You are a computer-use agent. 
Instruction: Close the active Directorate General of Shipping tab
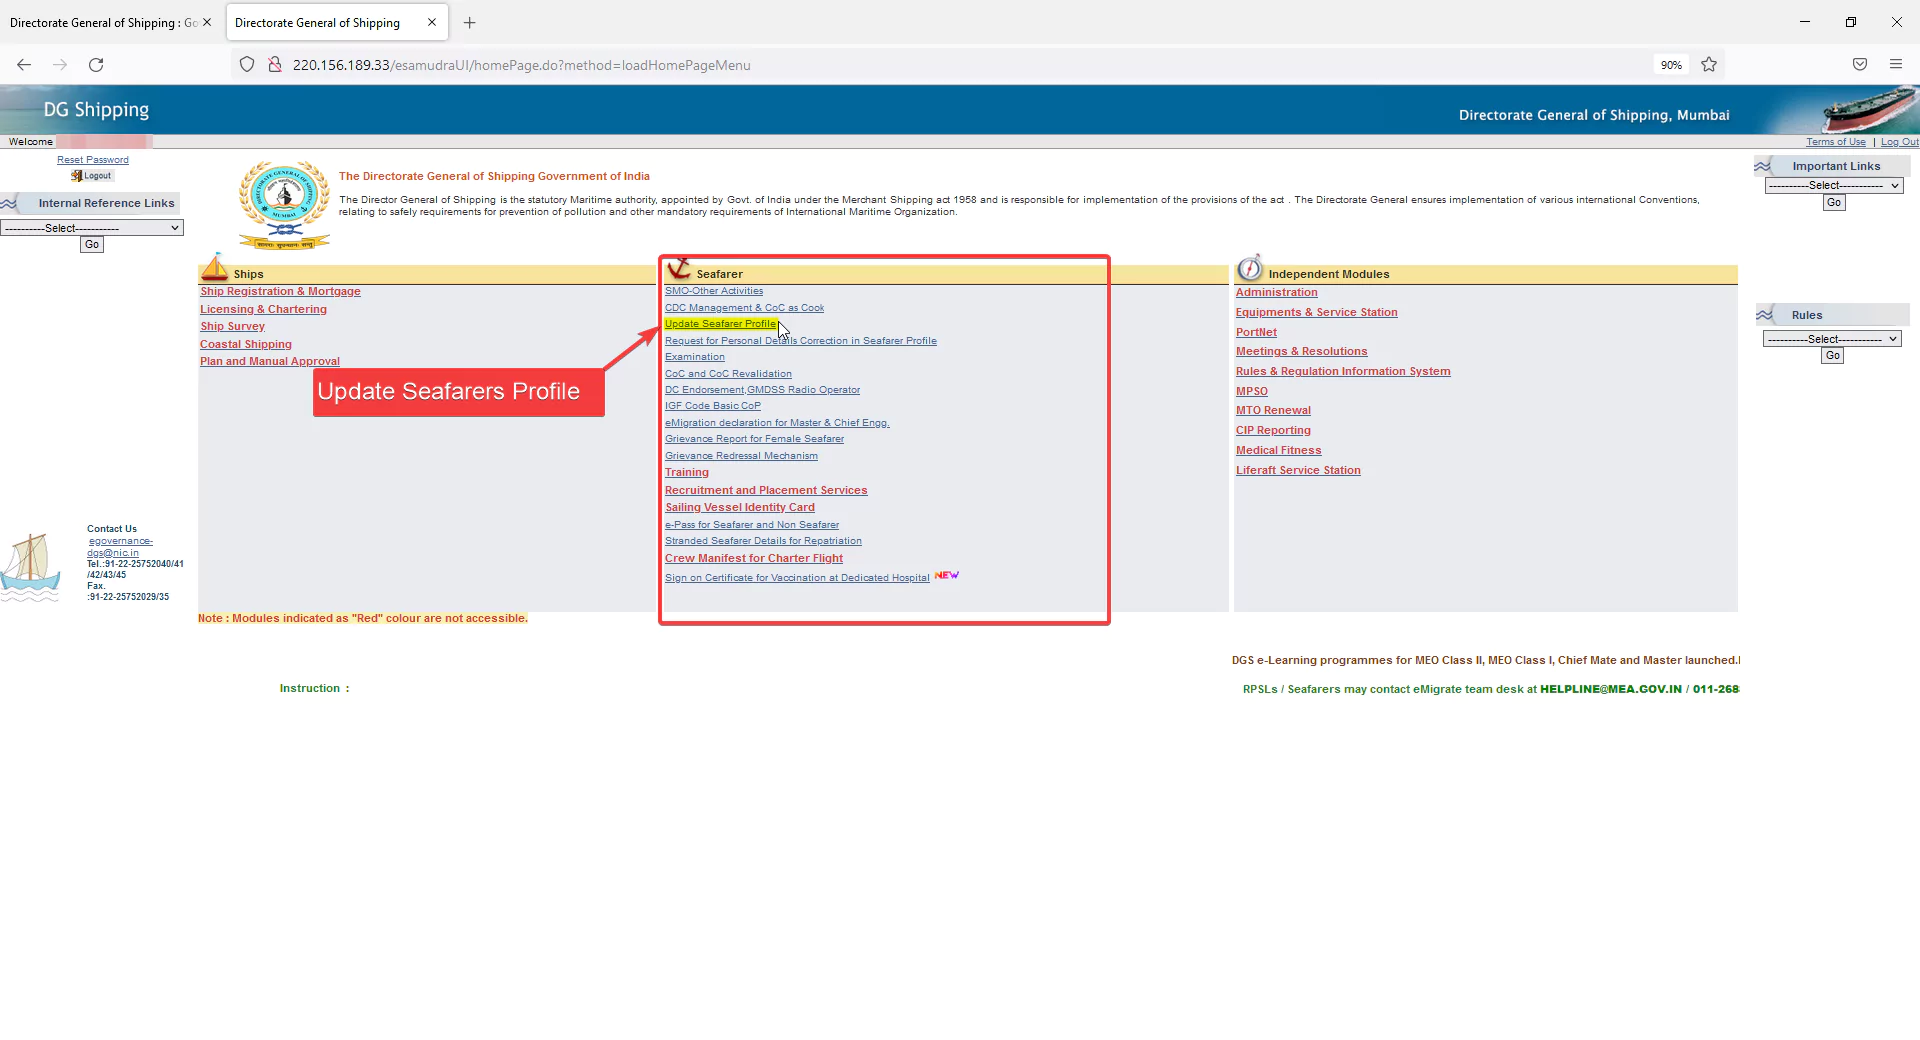[432, 22]
